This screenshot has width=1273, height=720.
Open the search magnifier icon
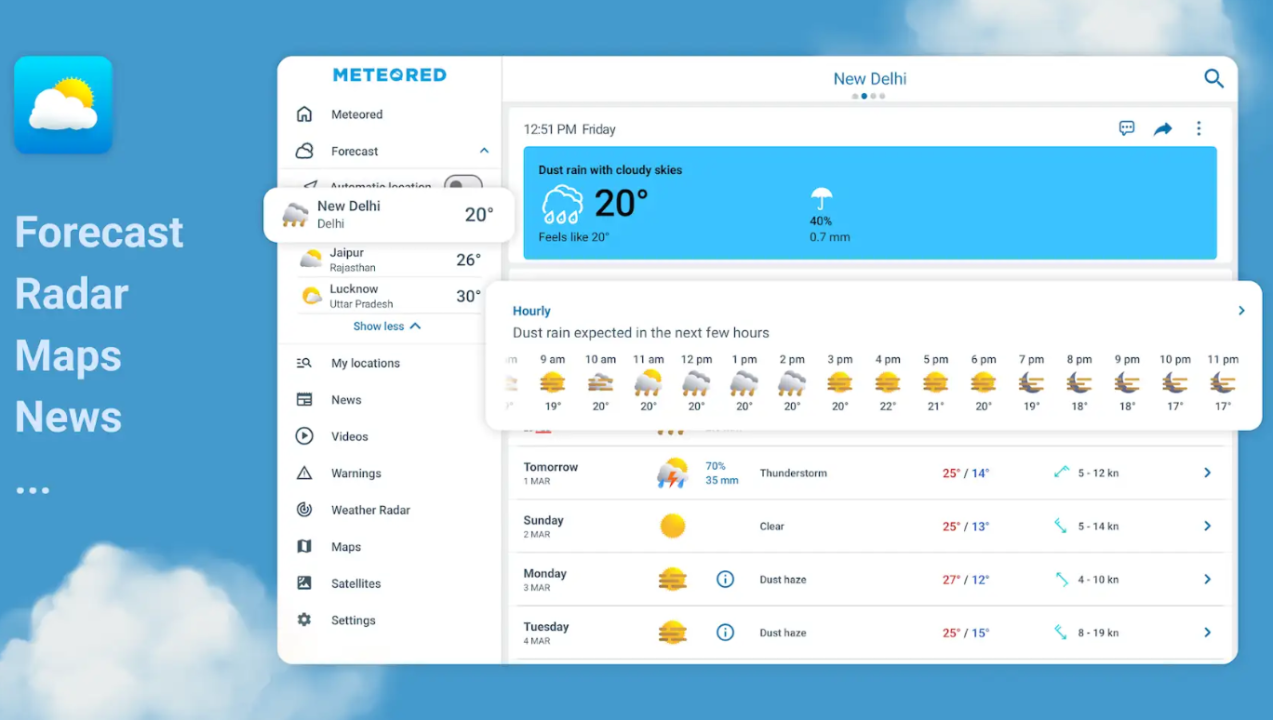click(x=1213, y=78)
